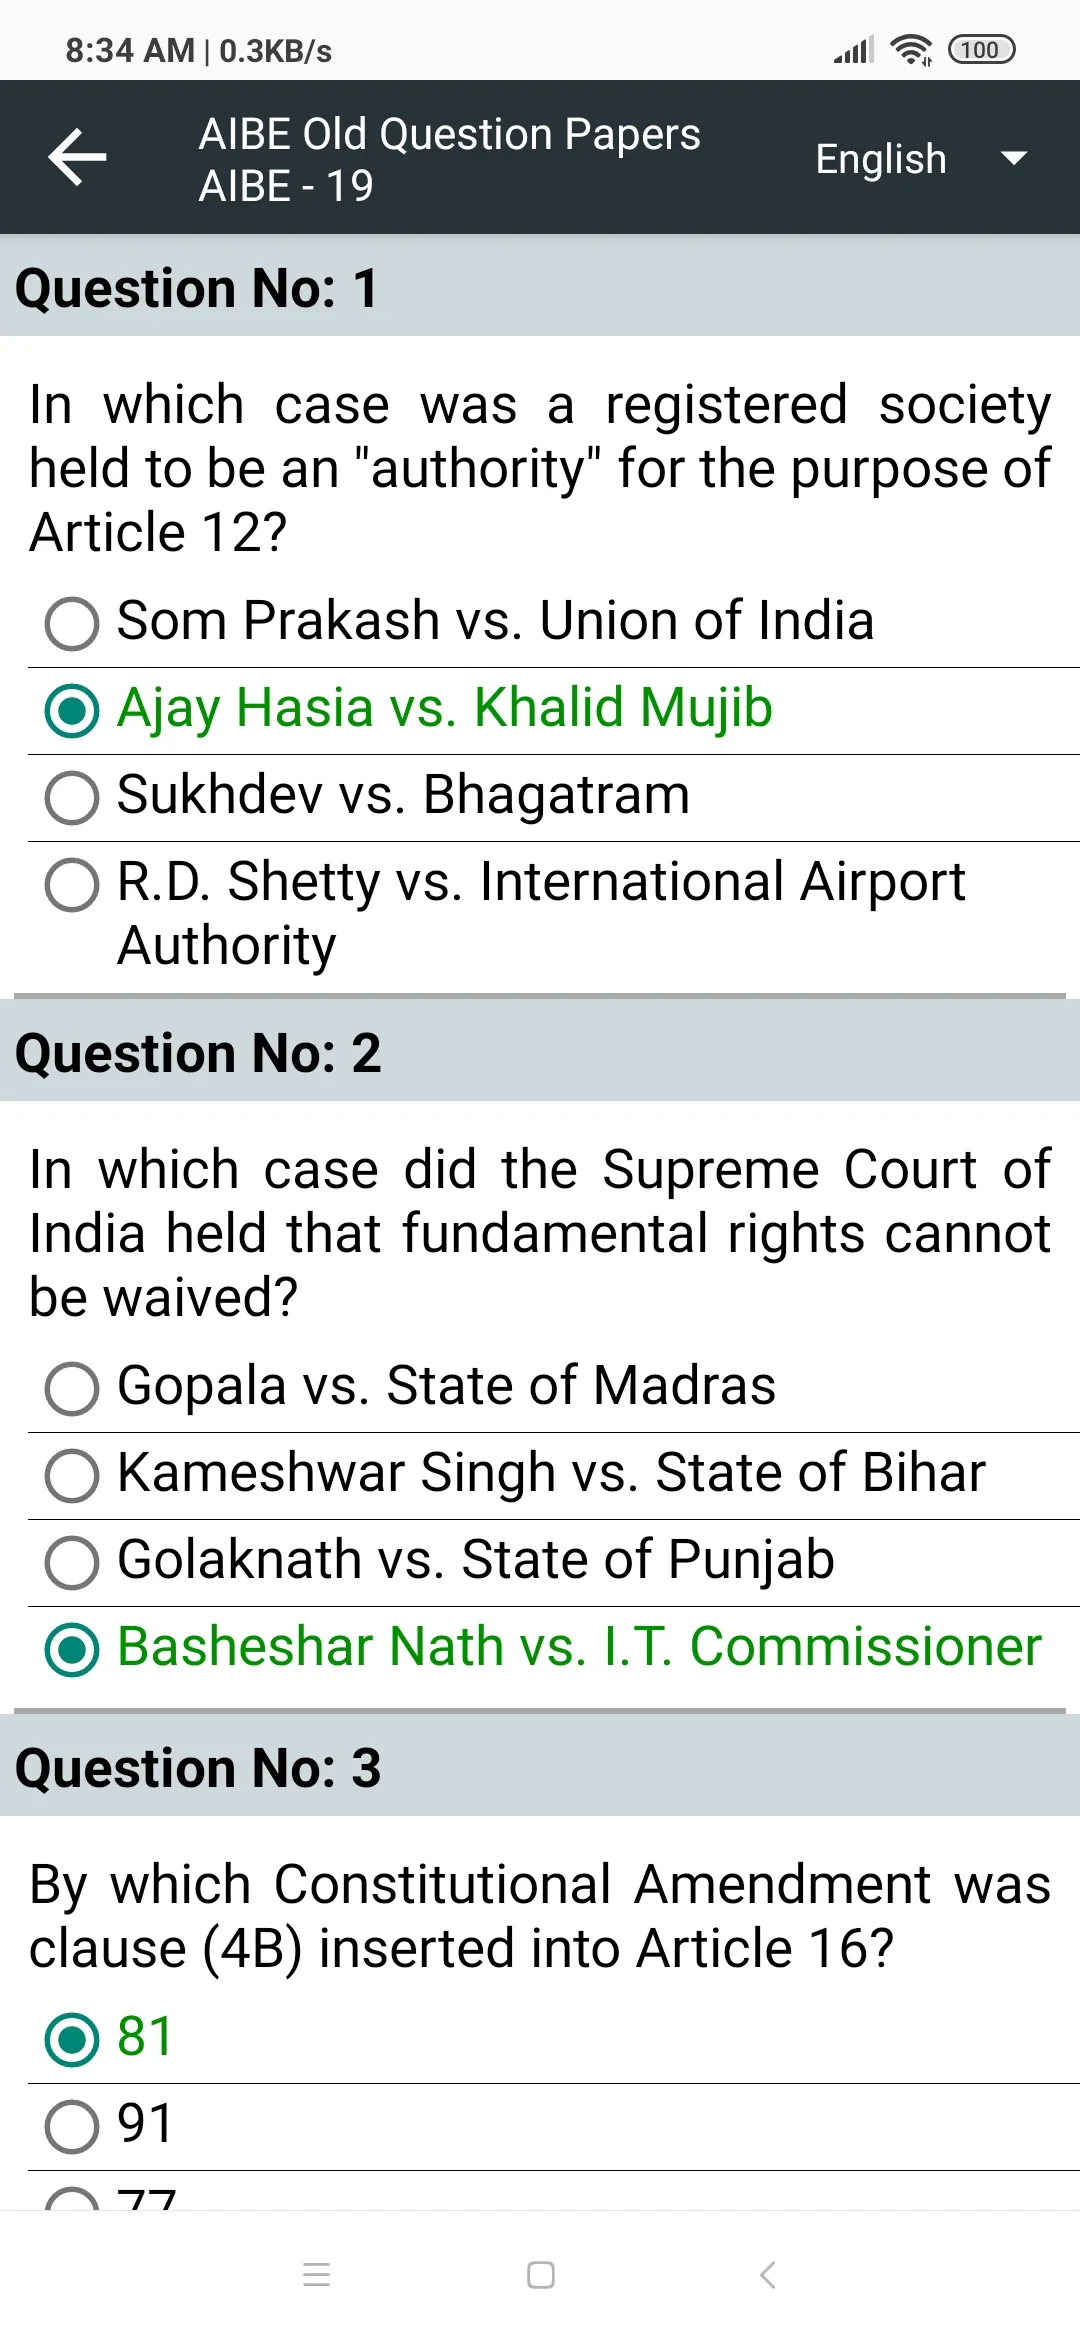Tap the Android back chevron icon

pos(767,2275)
